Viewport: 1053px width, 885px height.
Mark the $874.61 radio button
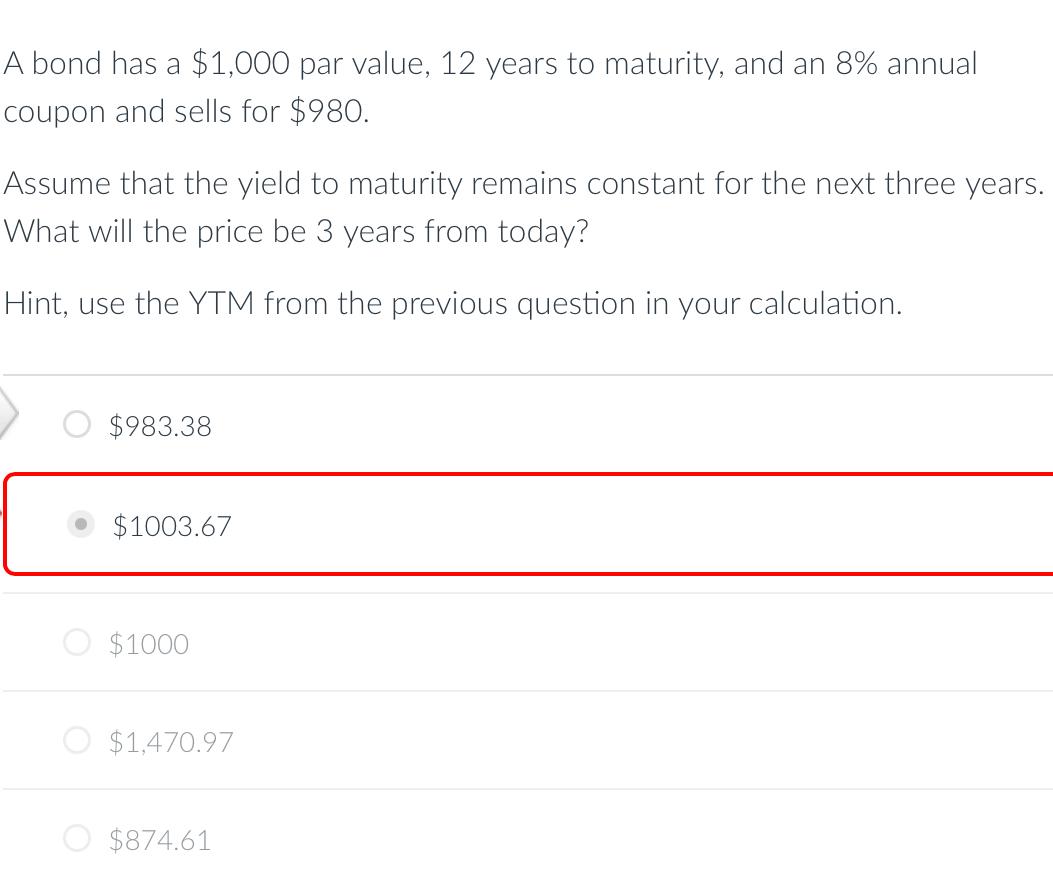(x=77, y=838)
